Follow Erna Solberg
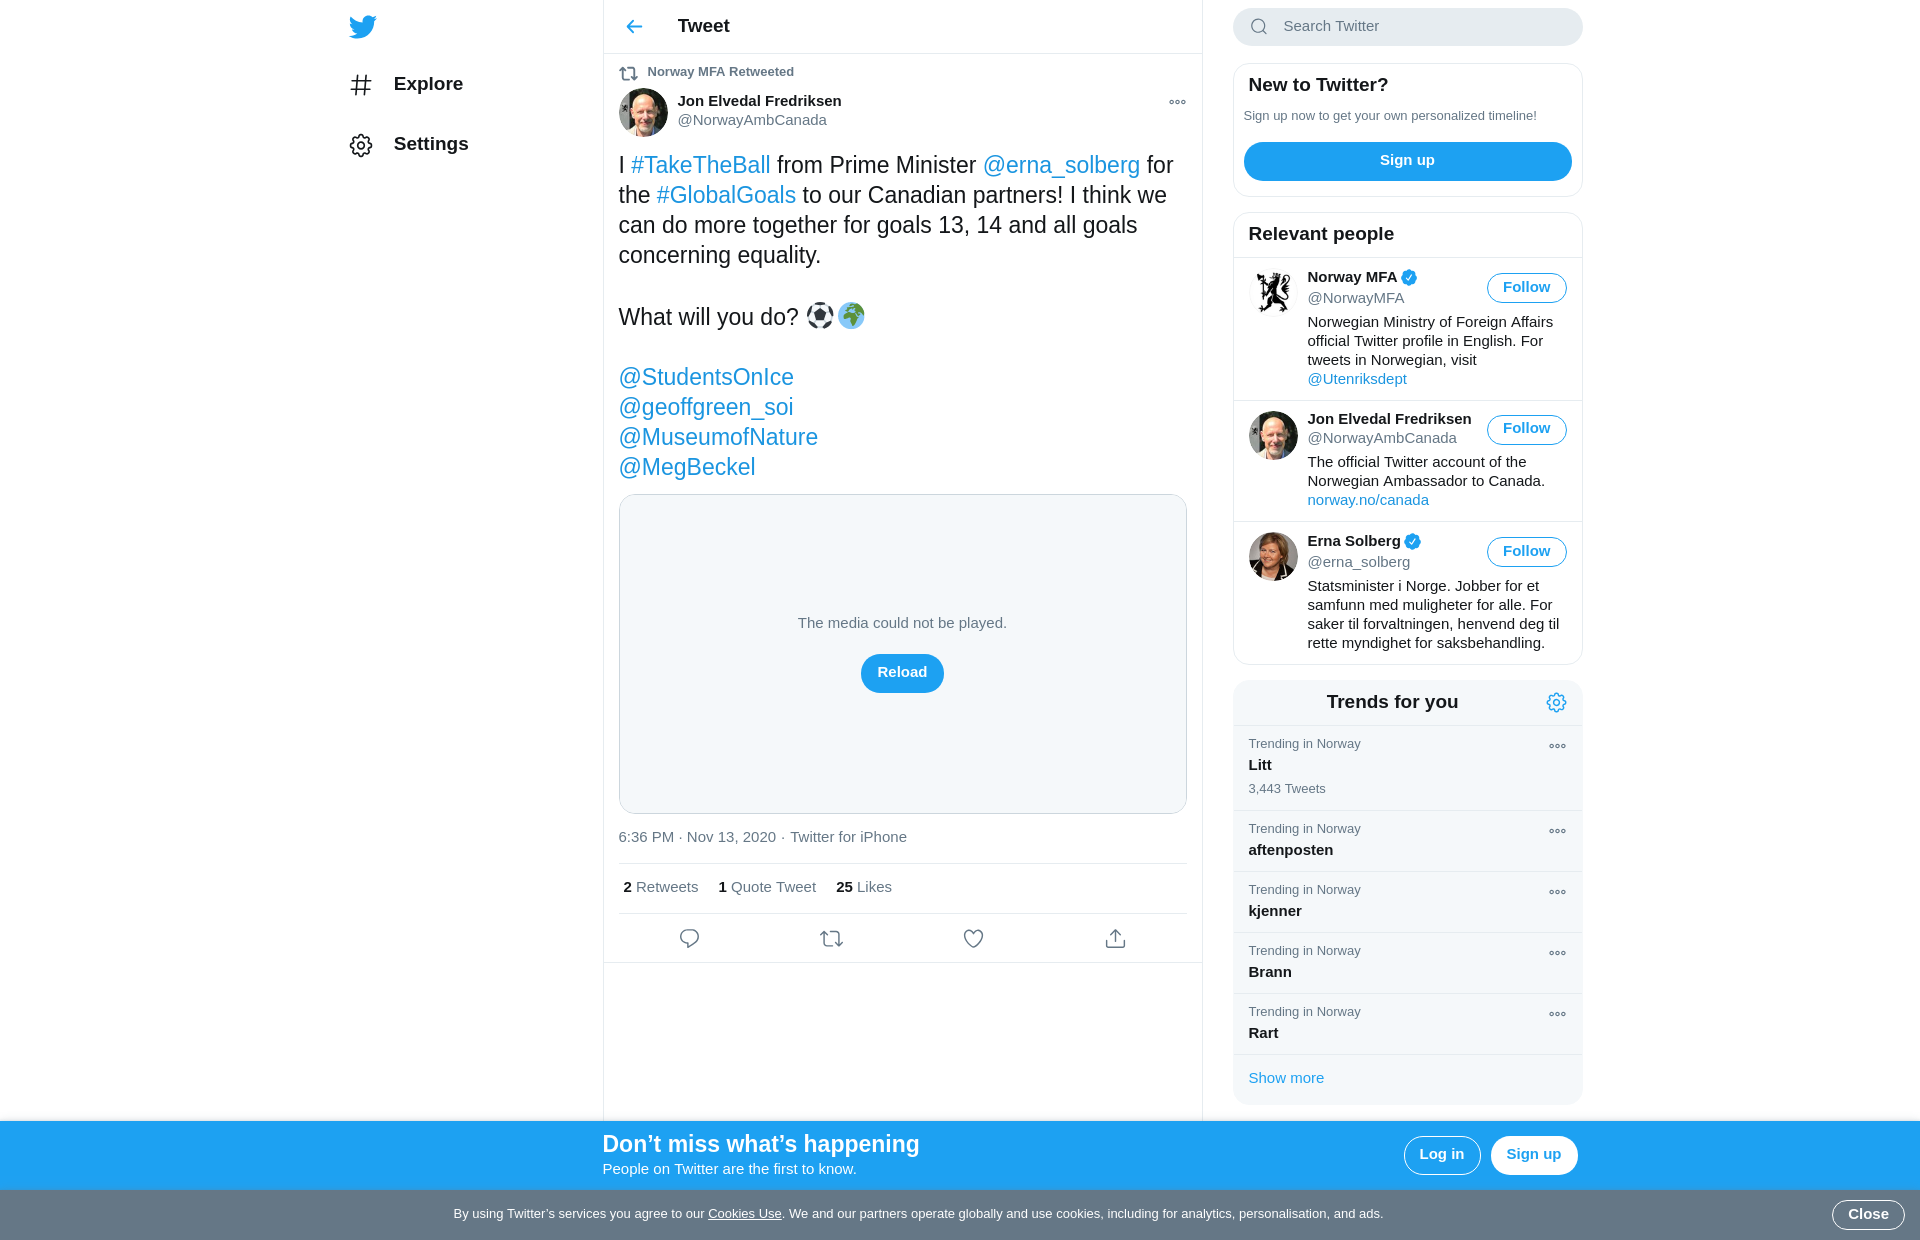The image size is (1920, 1240). [x=1526, y=552]
